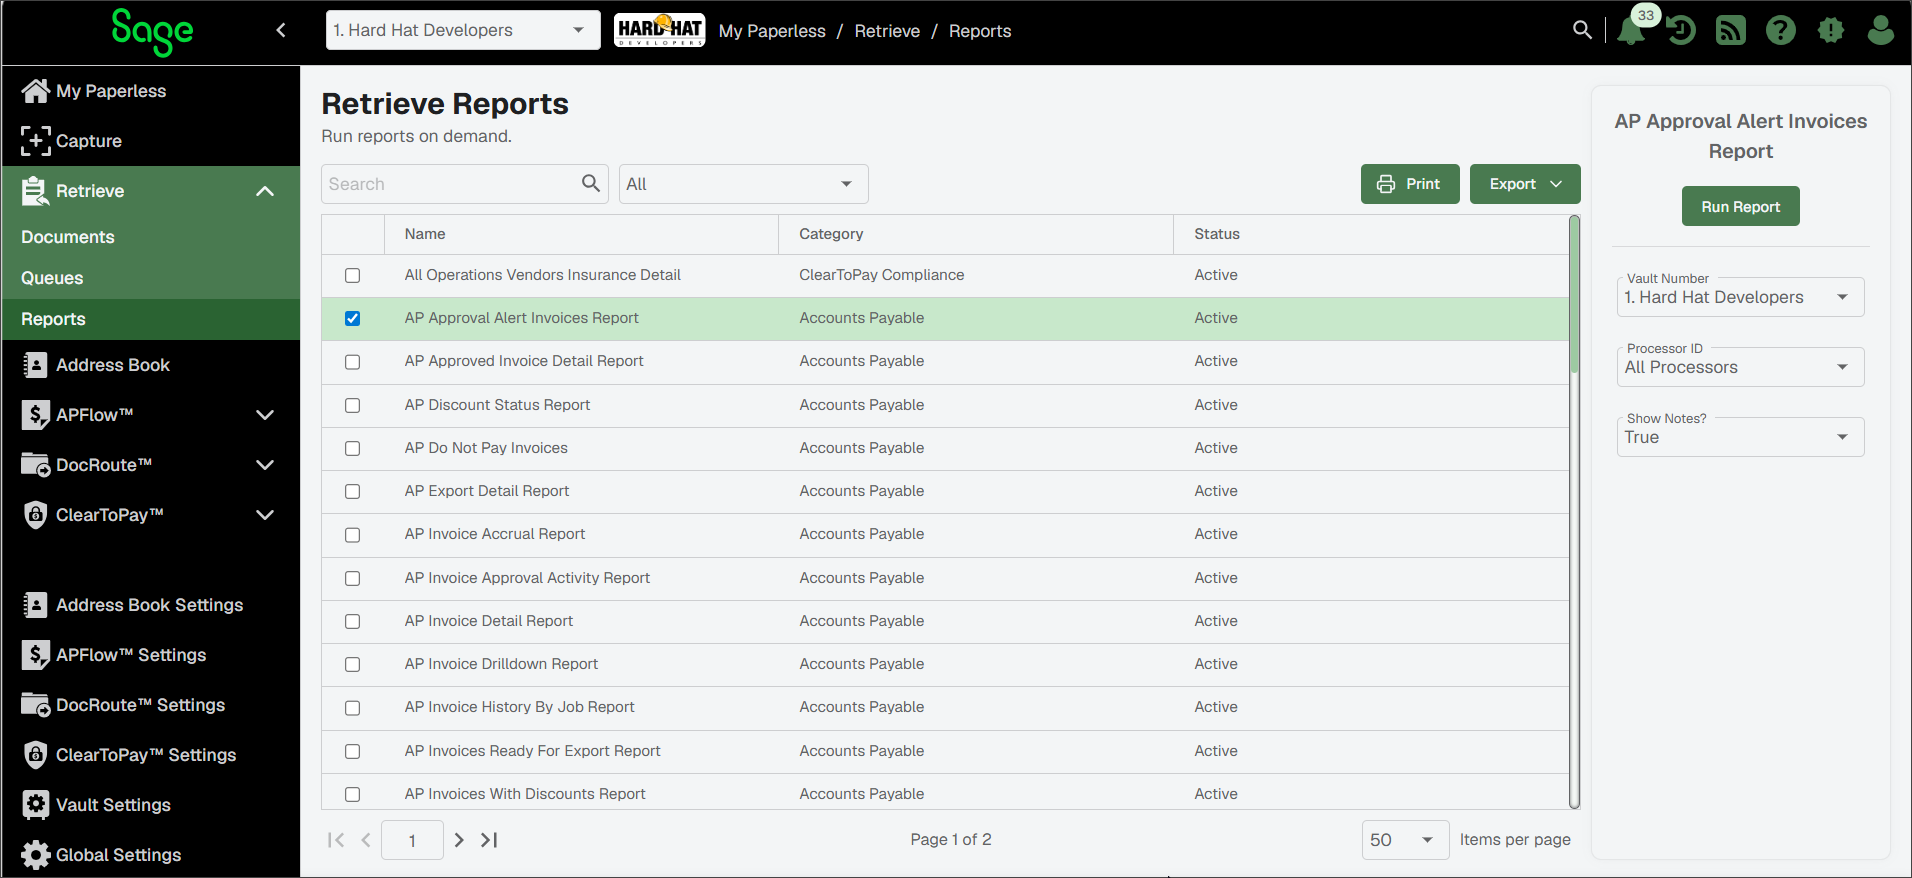This screenshot has height=878, width=1912.
Task: Open the settings gear badge icon in header
Action: 1831,31
